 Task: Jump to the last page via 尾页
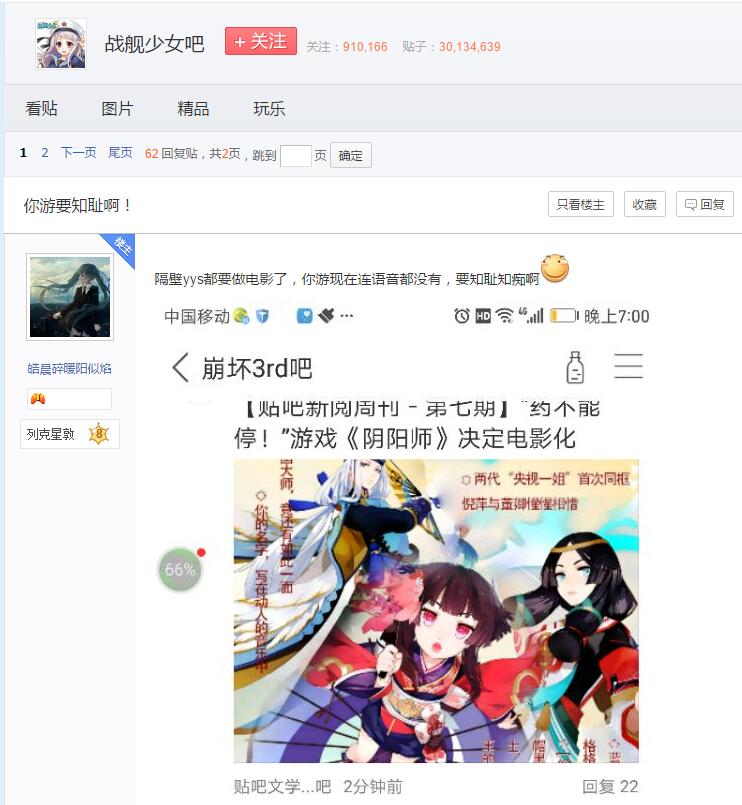pos(120,152)
